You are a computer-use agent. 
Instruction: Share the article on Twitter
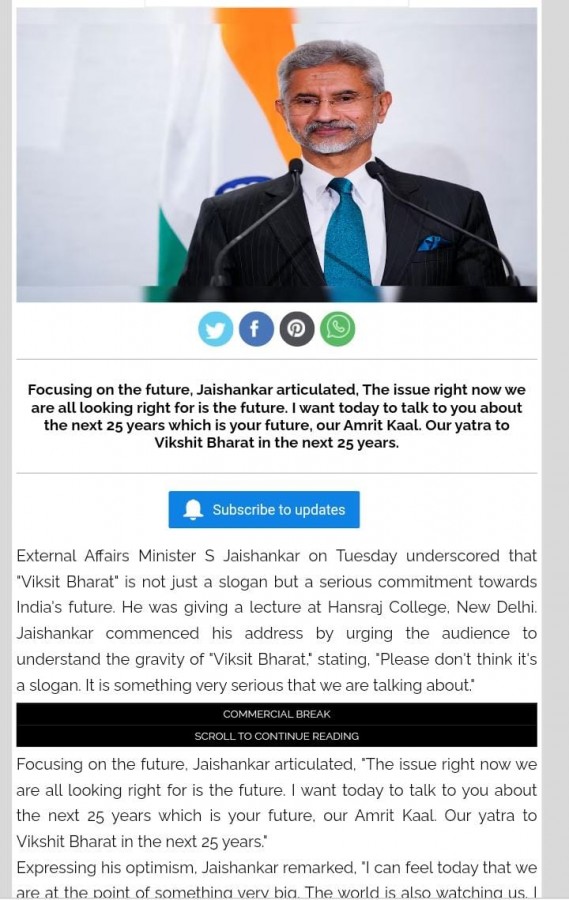pyautogui.click(x=215, y=329)
